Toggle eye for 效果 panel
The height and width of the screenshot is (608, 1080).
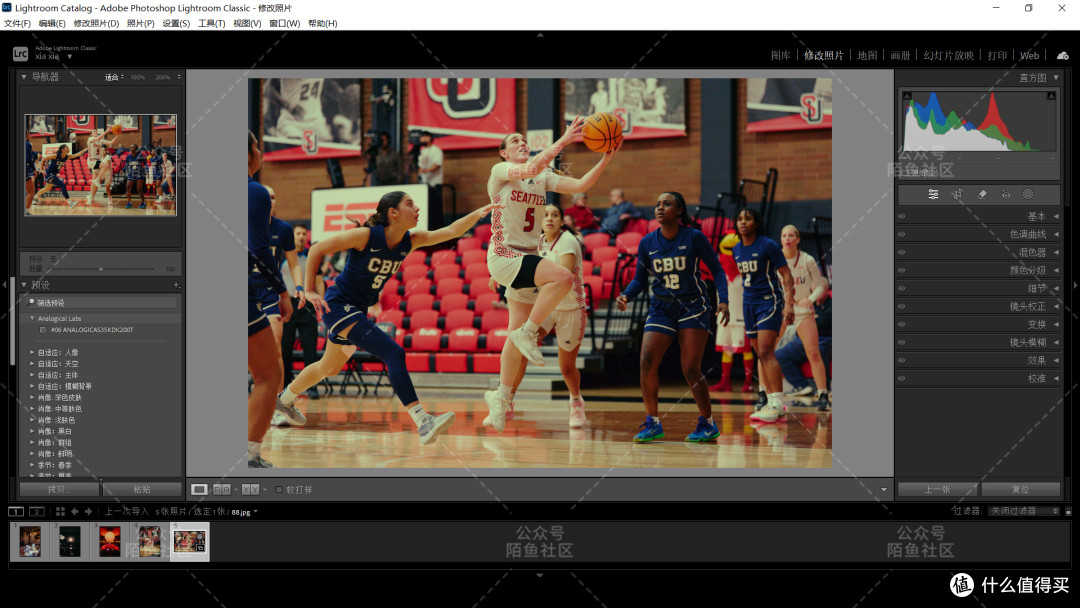902,360
